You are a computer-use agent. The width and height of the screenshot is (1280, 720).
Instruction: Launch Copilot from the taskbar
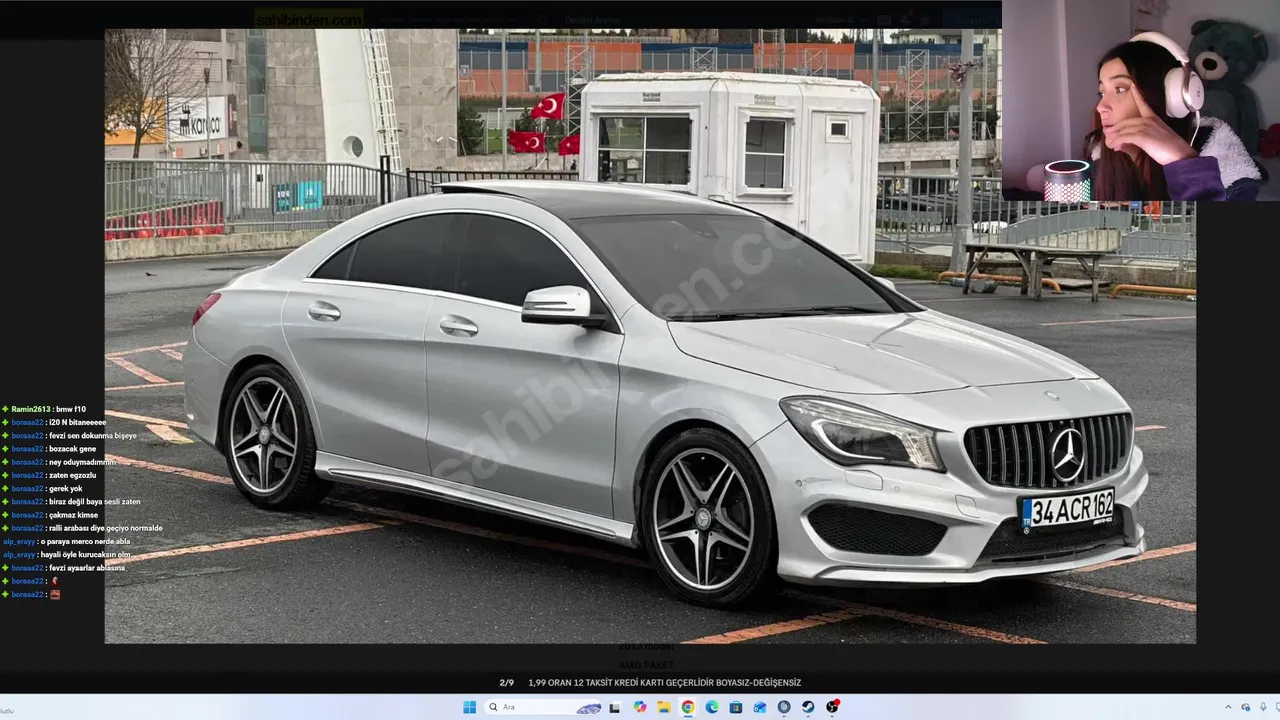pos(640,707)
